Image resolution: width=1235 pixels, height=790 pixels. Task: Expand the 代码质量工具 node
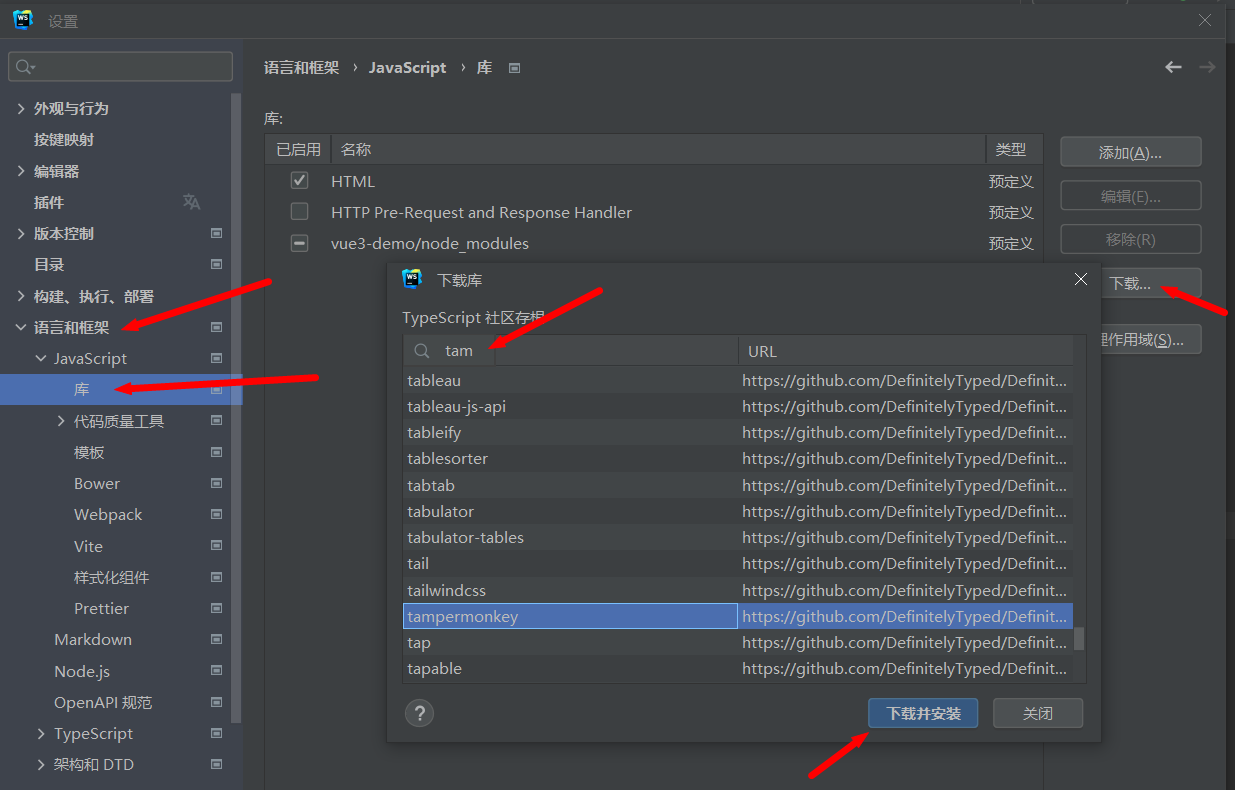click(61, 421)
